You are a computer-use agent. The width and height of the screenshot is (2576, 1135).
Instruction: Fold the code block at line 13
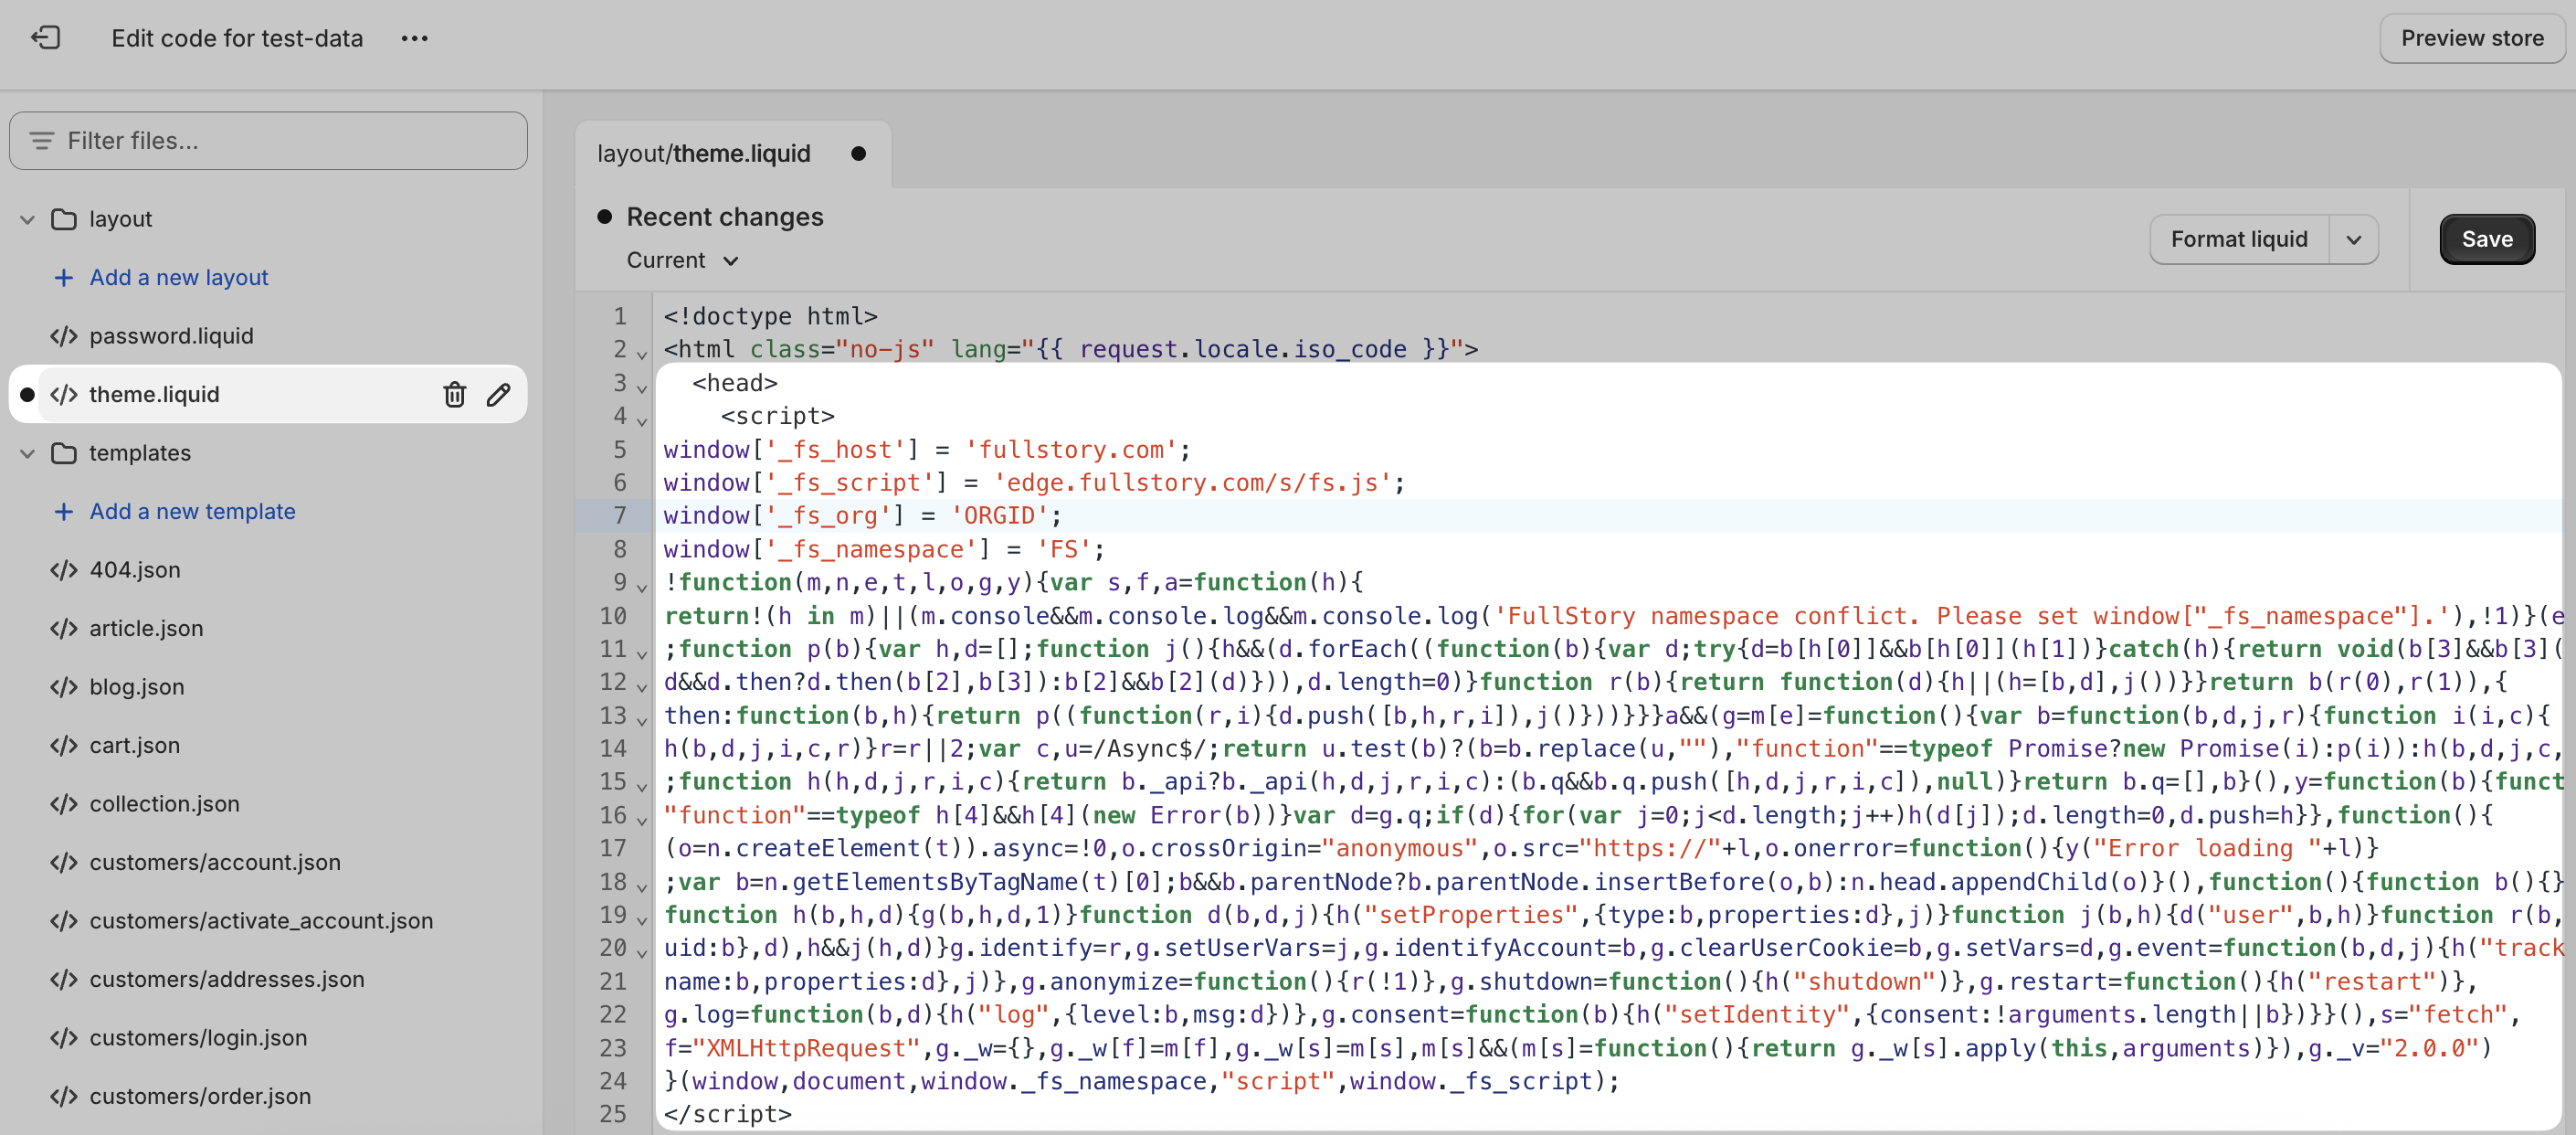point(642,719)
